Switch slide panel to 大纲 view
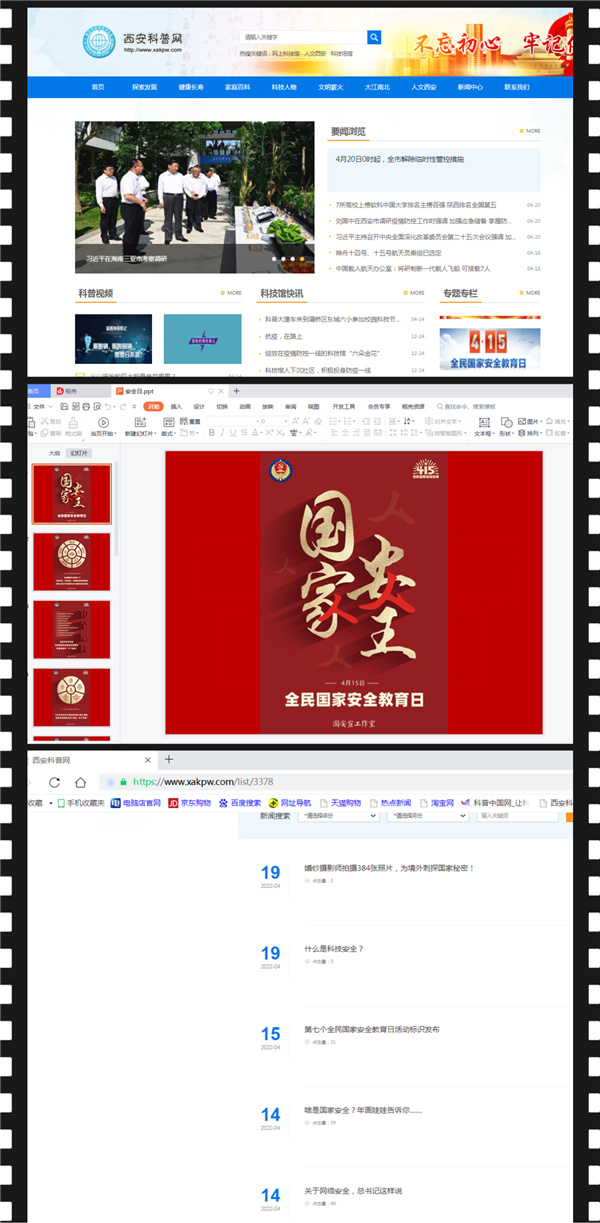The image size is (600, 1223). pos(54,453)
